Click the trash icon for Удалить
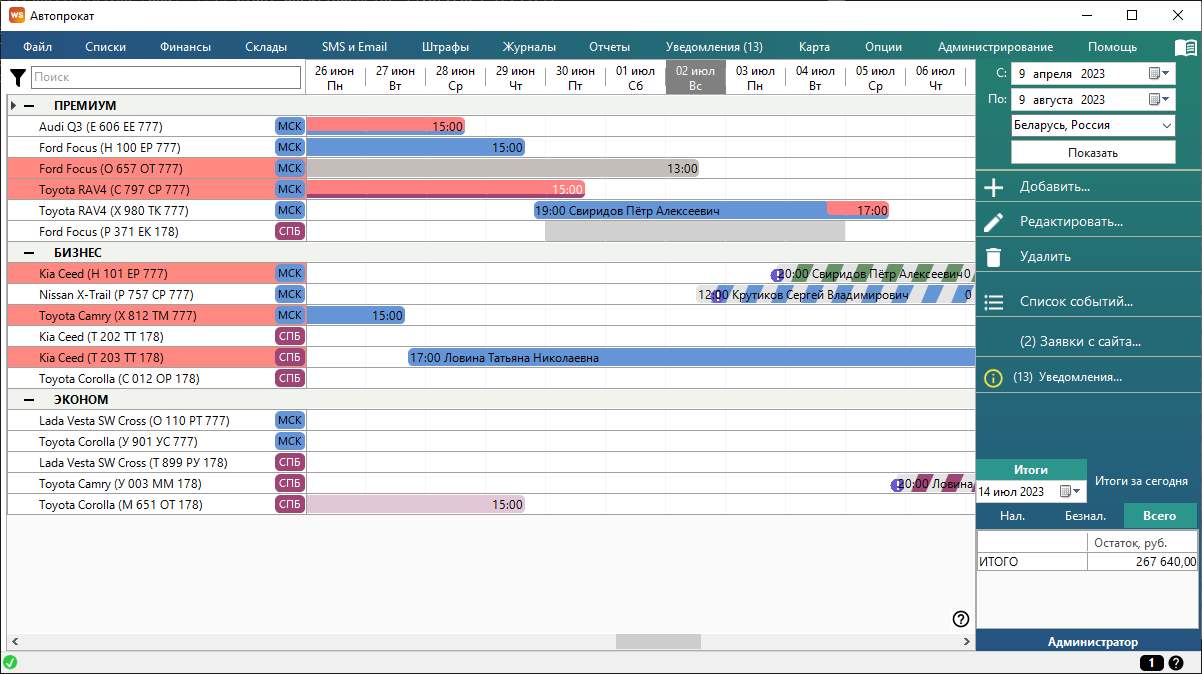 click(x=993, y=257)
